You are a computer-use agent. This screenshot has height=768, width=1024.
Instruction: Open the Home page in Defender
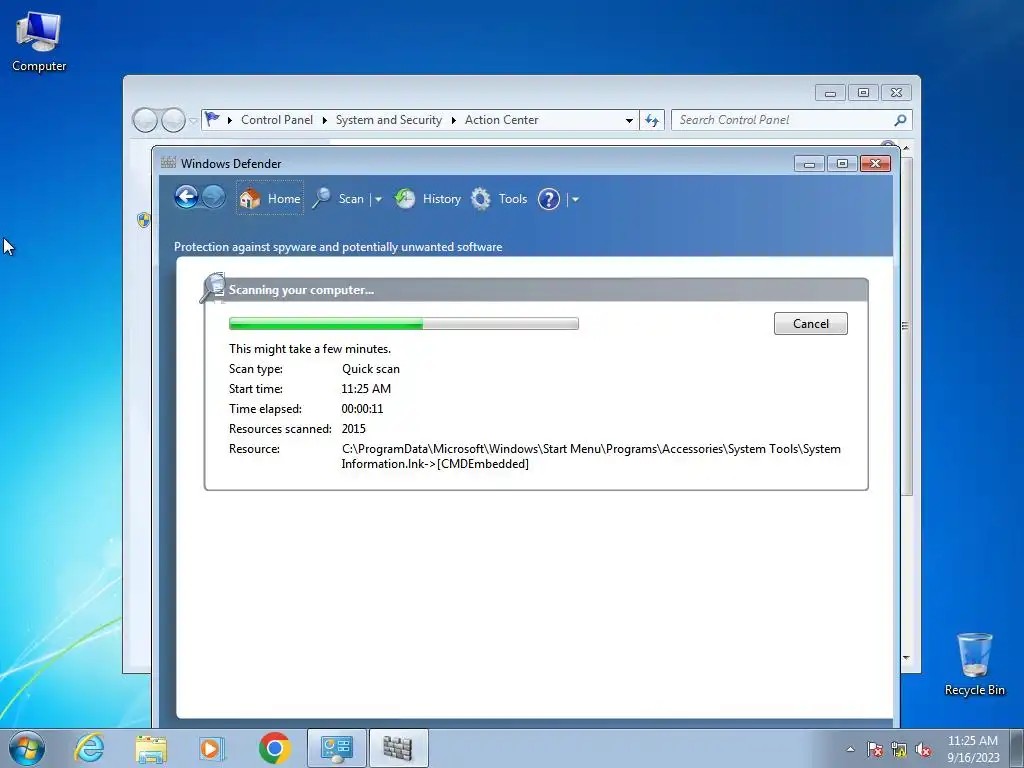pos(270,198)
